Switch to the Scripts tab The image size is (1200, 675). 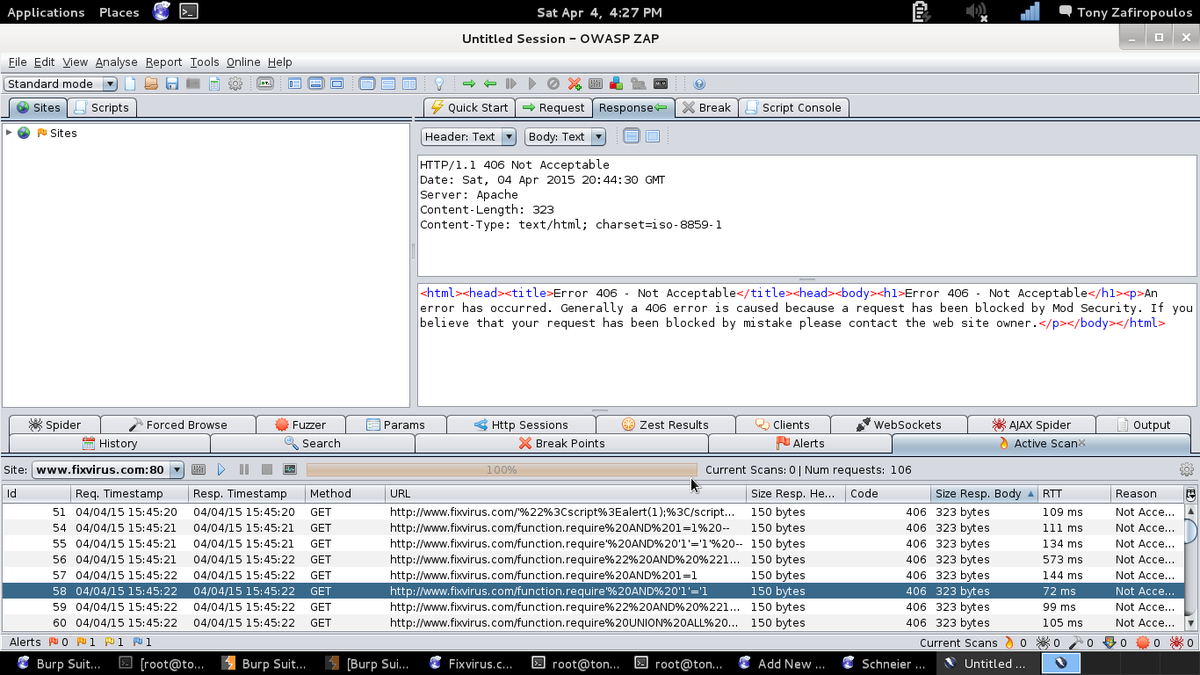pos(101,108)
